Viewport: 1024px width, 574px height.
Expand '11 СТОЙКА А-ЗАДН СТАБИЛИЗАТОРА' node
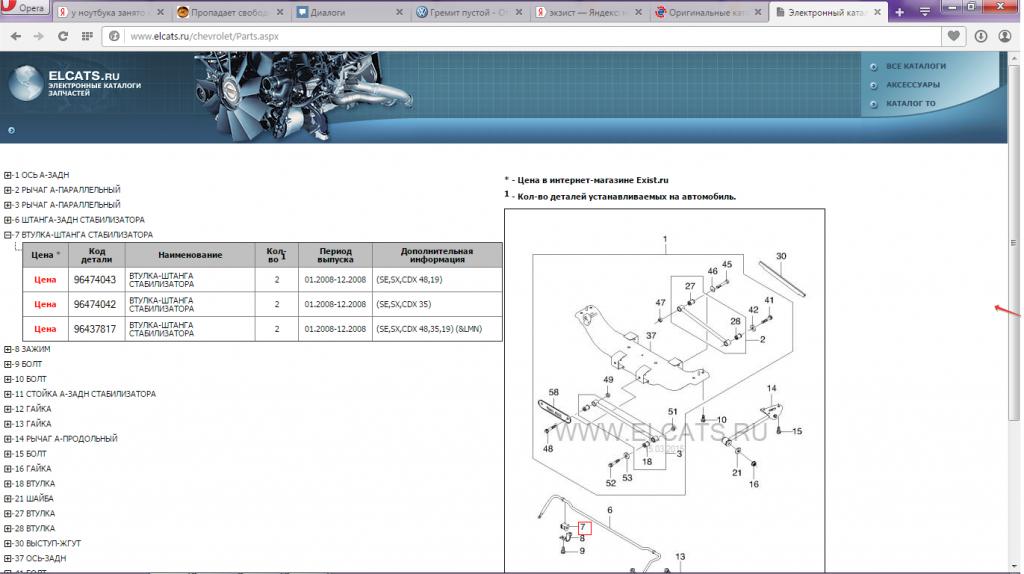click(8, 394)
